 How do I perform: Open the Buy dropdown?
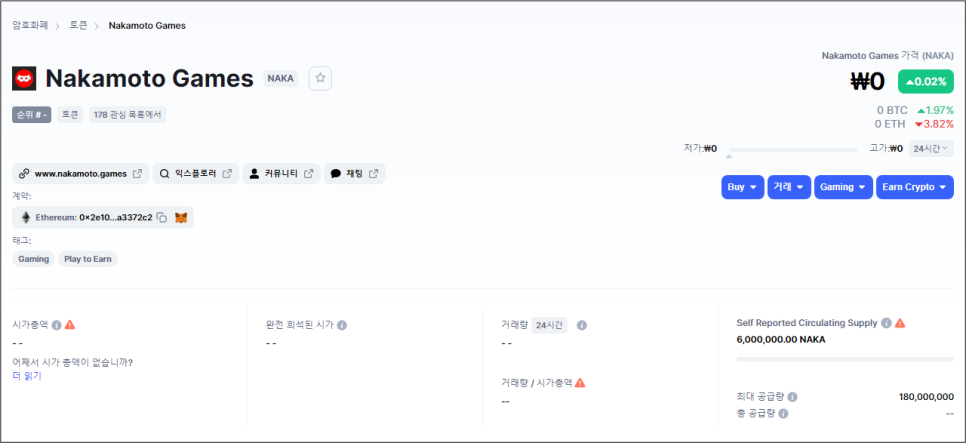click(x=743, y=187)
